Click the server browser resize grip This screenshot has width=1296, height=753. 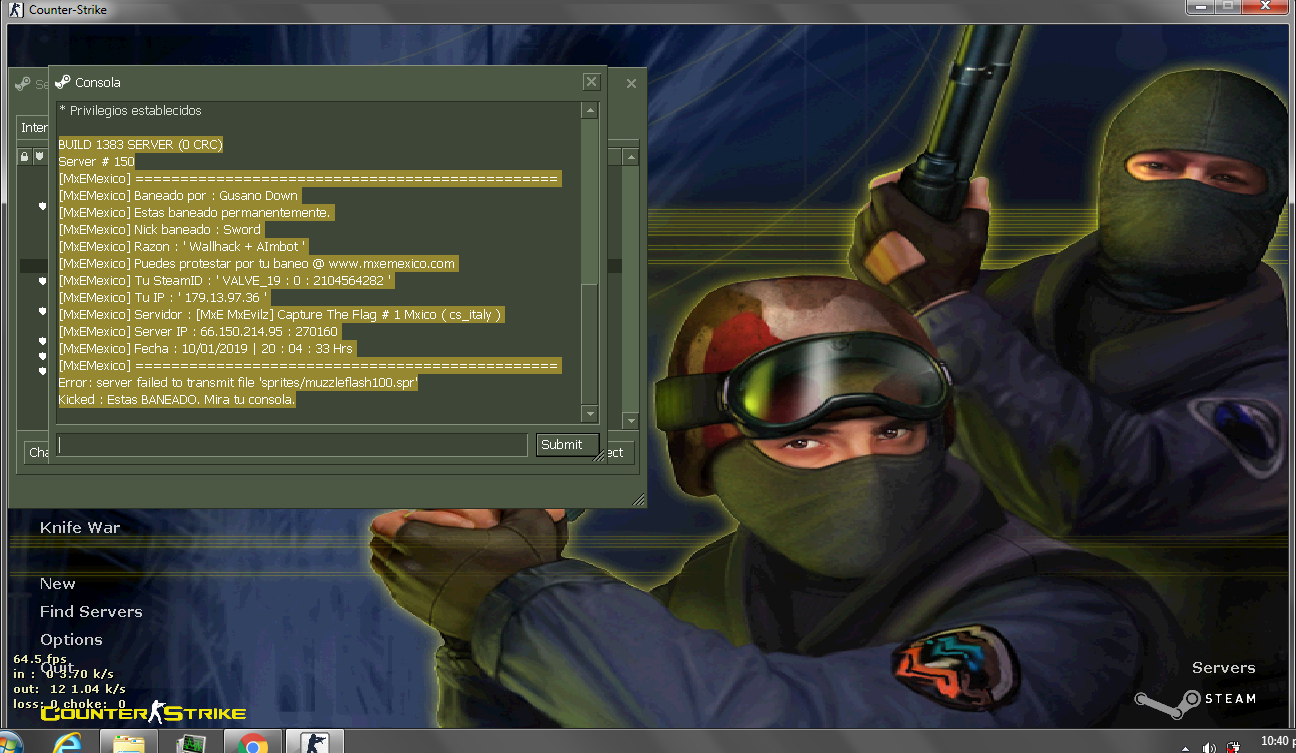point(638,499)
